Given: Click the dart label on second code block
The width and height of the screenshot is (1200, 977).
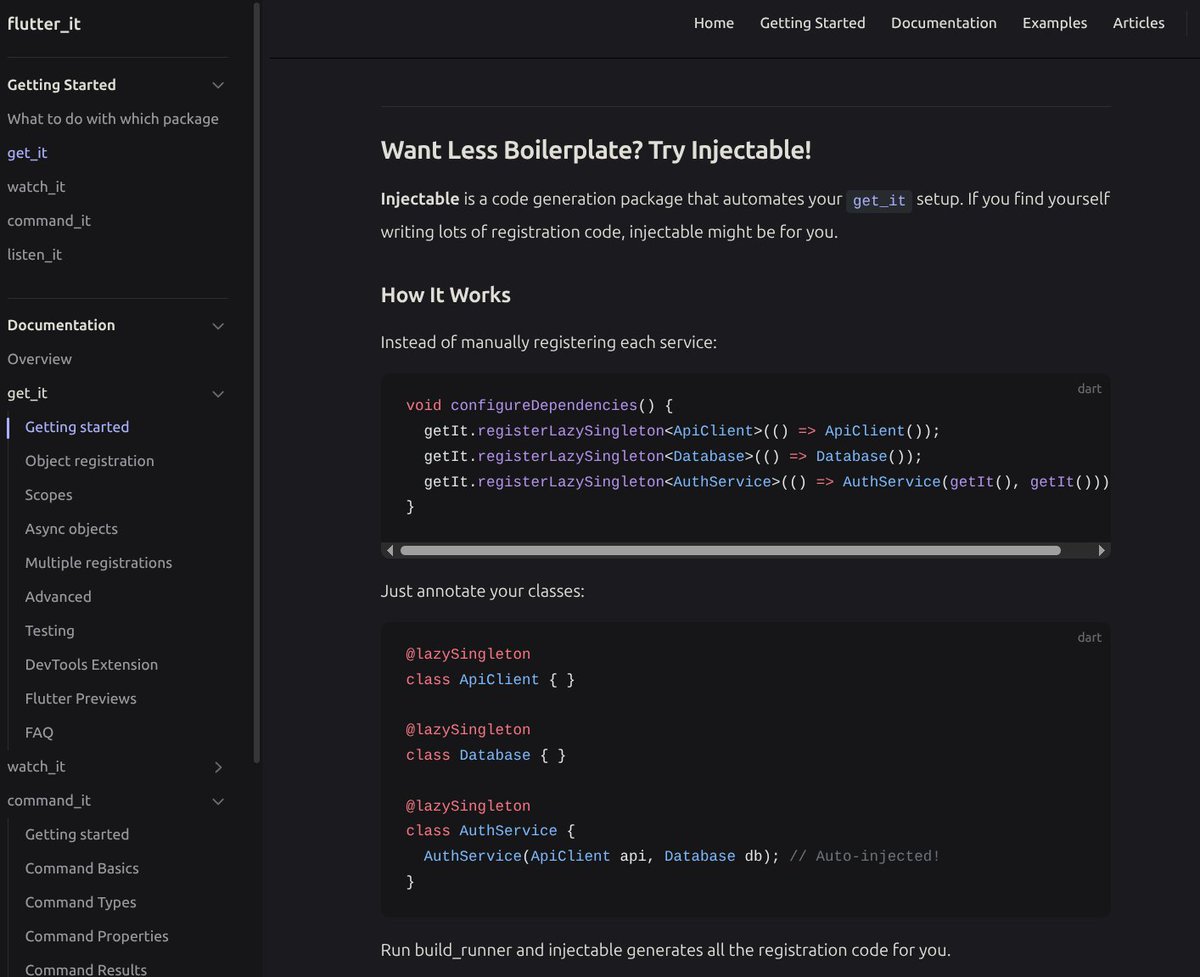Looking at the screenshot, I should (x=1089, y=638).
